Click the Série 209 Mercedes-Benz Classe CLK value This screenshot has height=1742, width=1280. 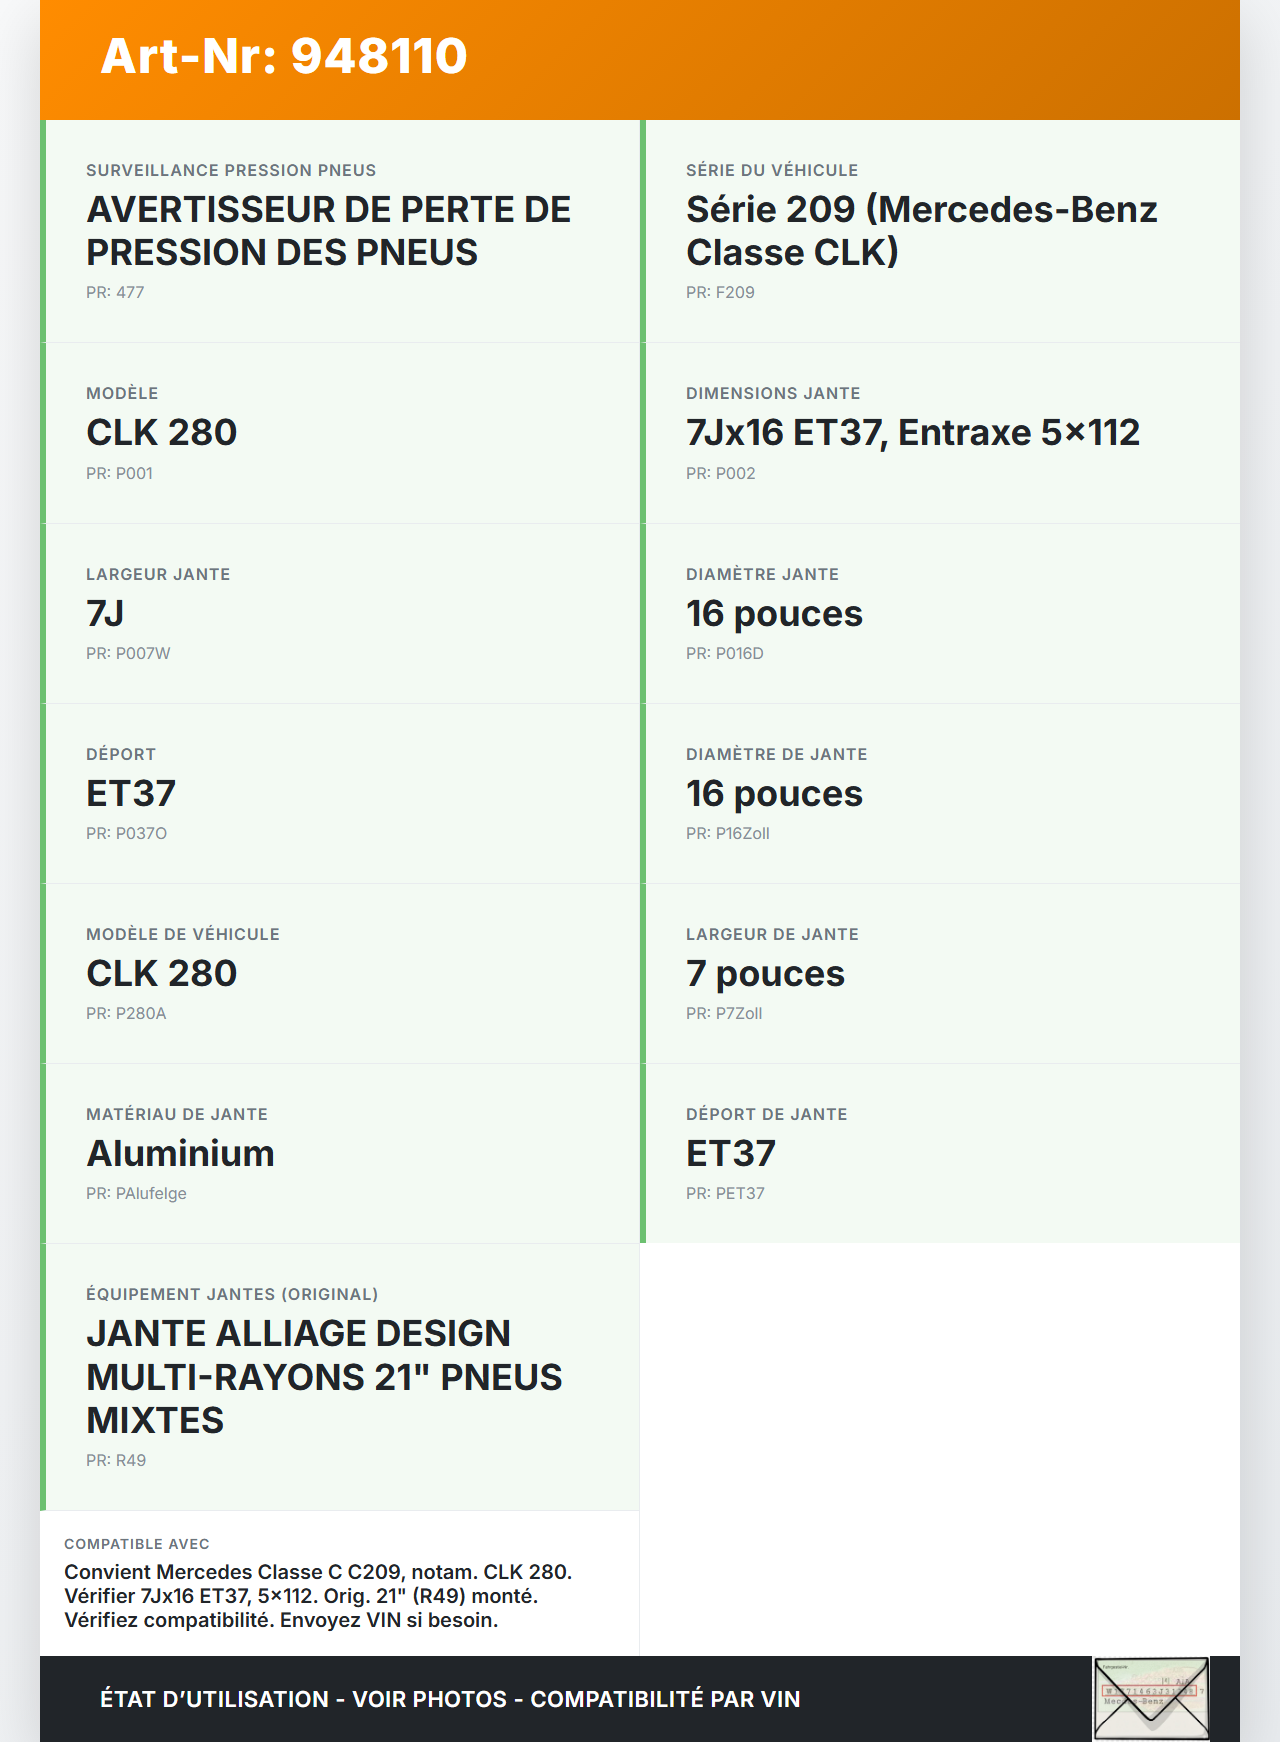(921, 231)
